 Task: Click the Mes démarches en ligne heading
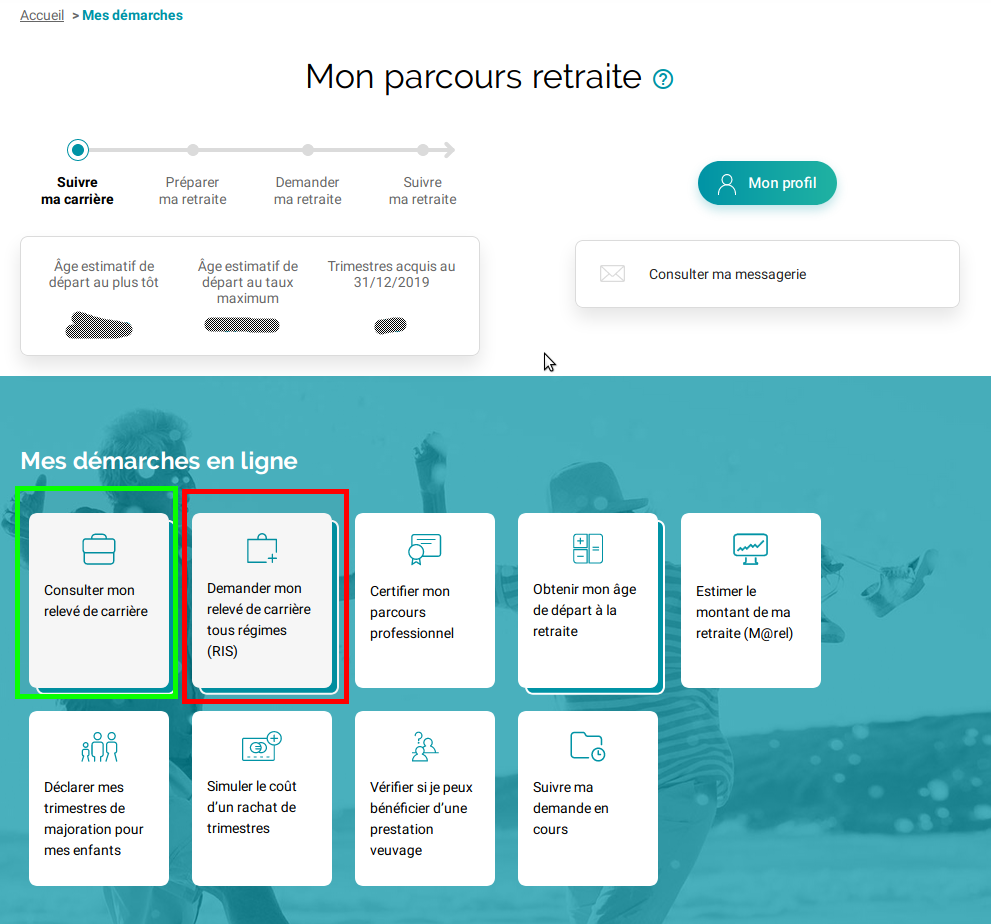(x=159, y=461)
